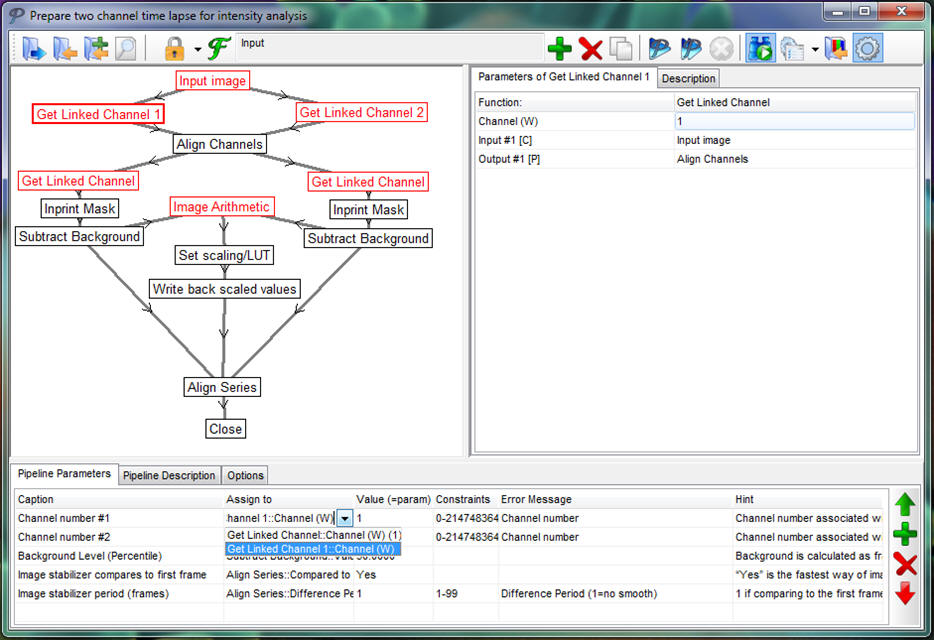Delete the pipeline parameter with the red X

point(905,564)
